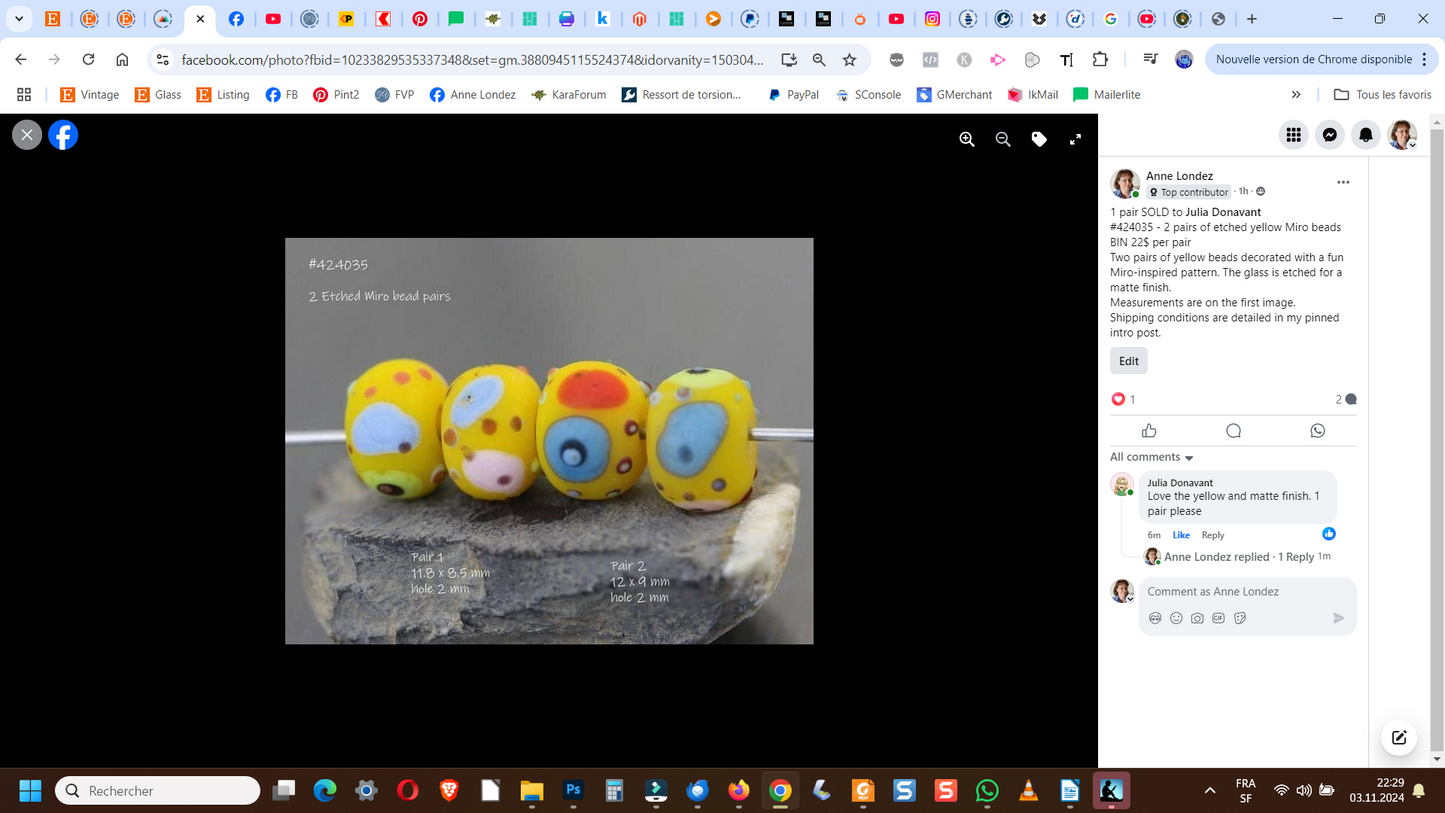Show hidden system tray icons
This screenshot has height=813, width=1445.
coord(1210,791)
